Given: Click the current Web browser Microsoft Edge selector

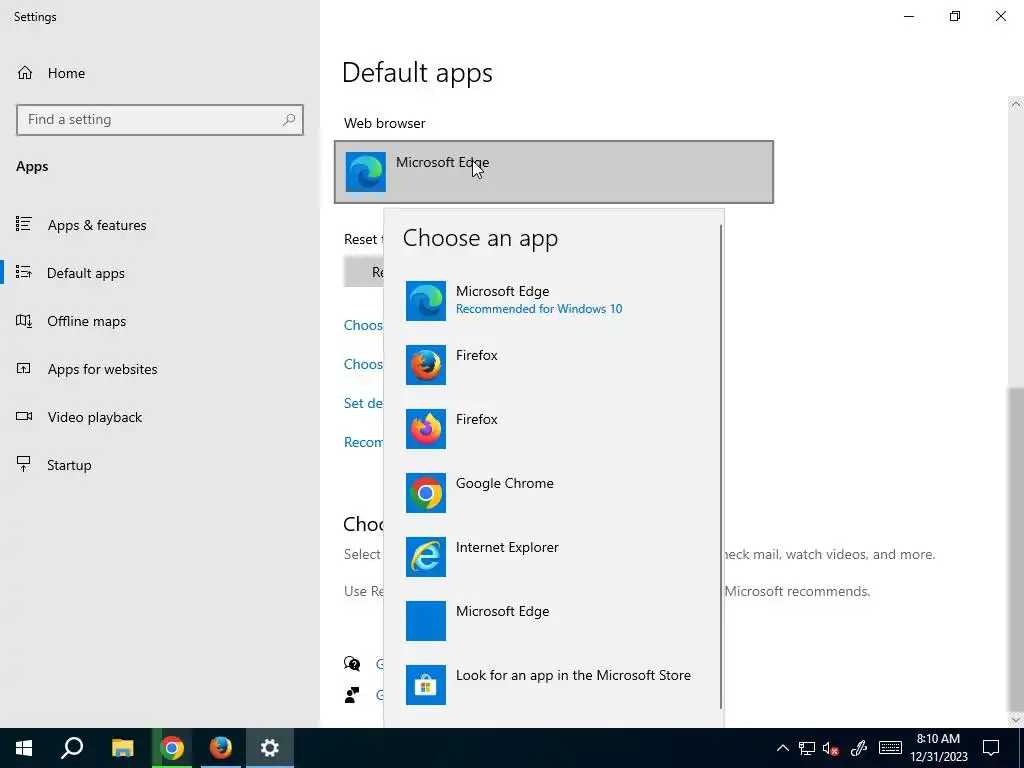Looking at the screenshot, I should [x=554, y=172].
